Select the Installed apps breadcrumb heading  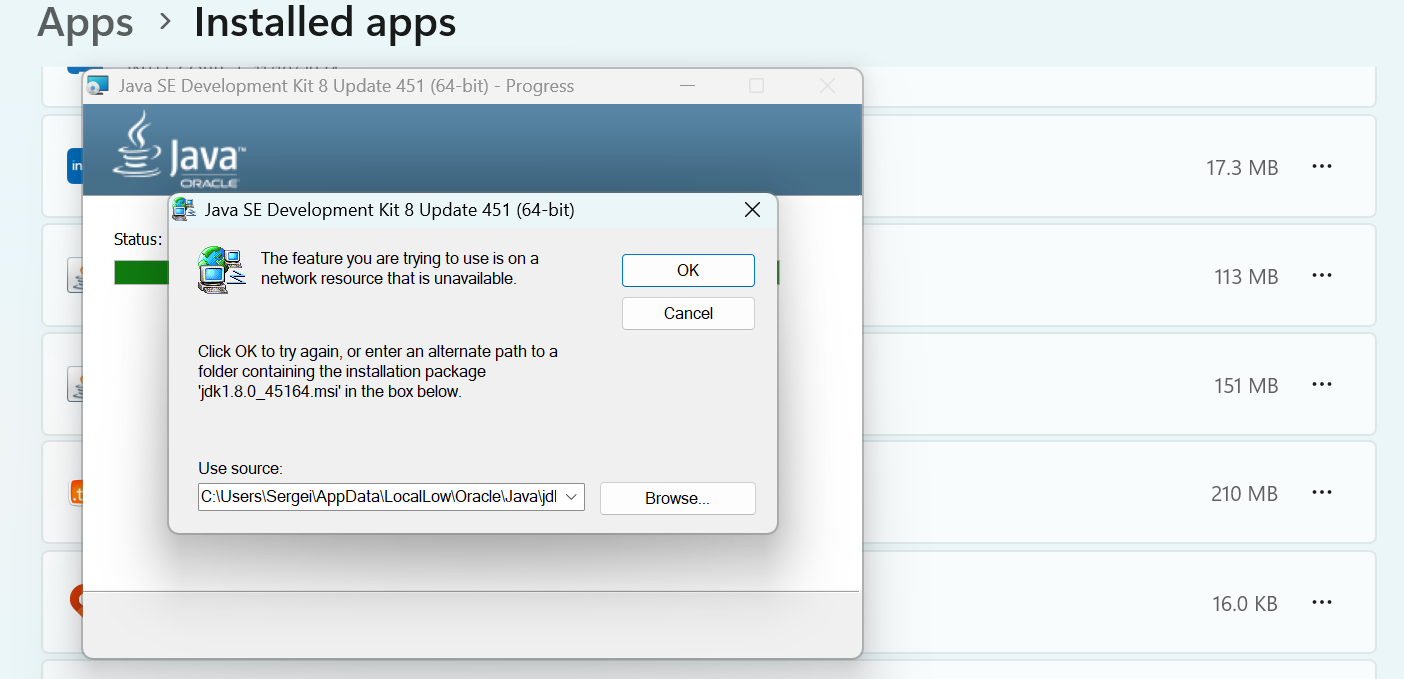click(x=325, y=22)
